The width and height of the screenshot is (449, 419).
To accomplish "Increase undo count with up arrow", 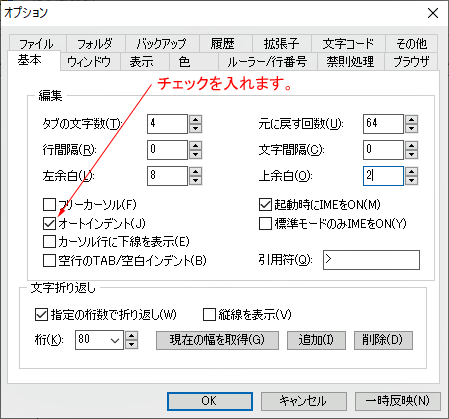I will (x=412, y=120).
